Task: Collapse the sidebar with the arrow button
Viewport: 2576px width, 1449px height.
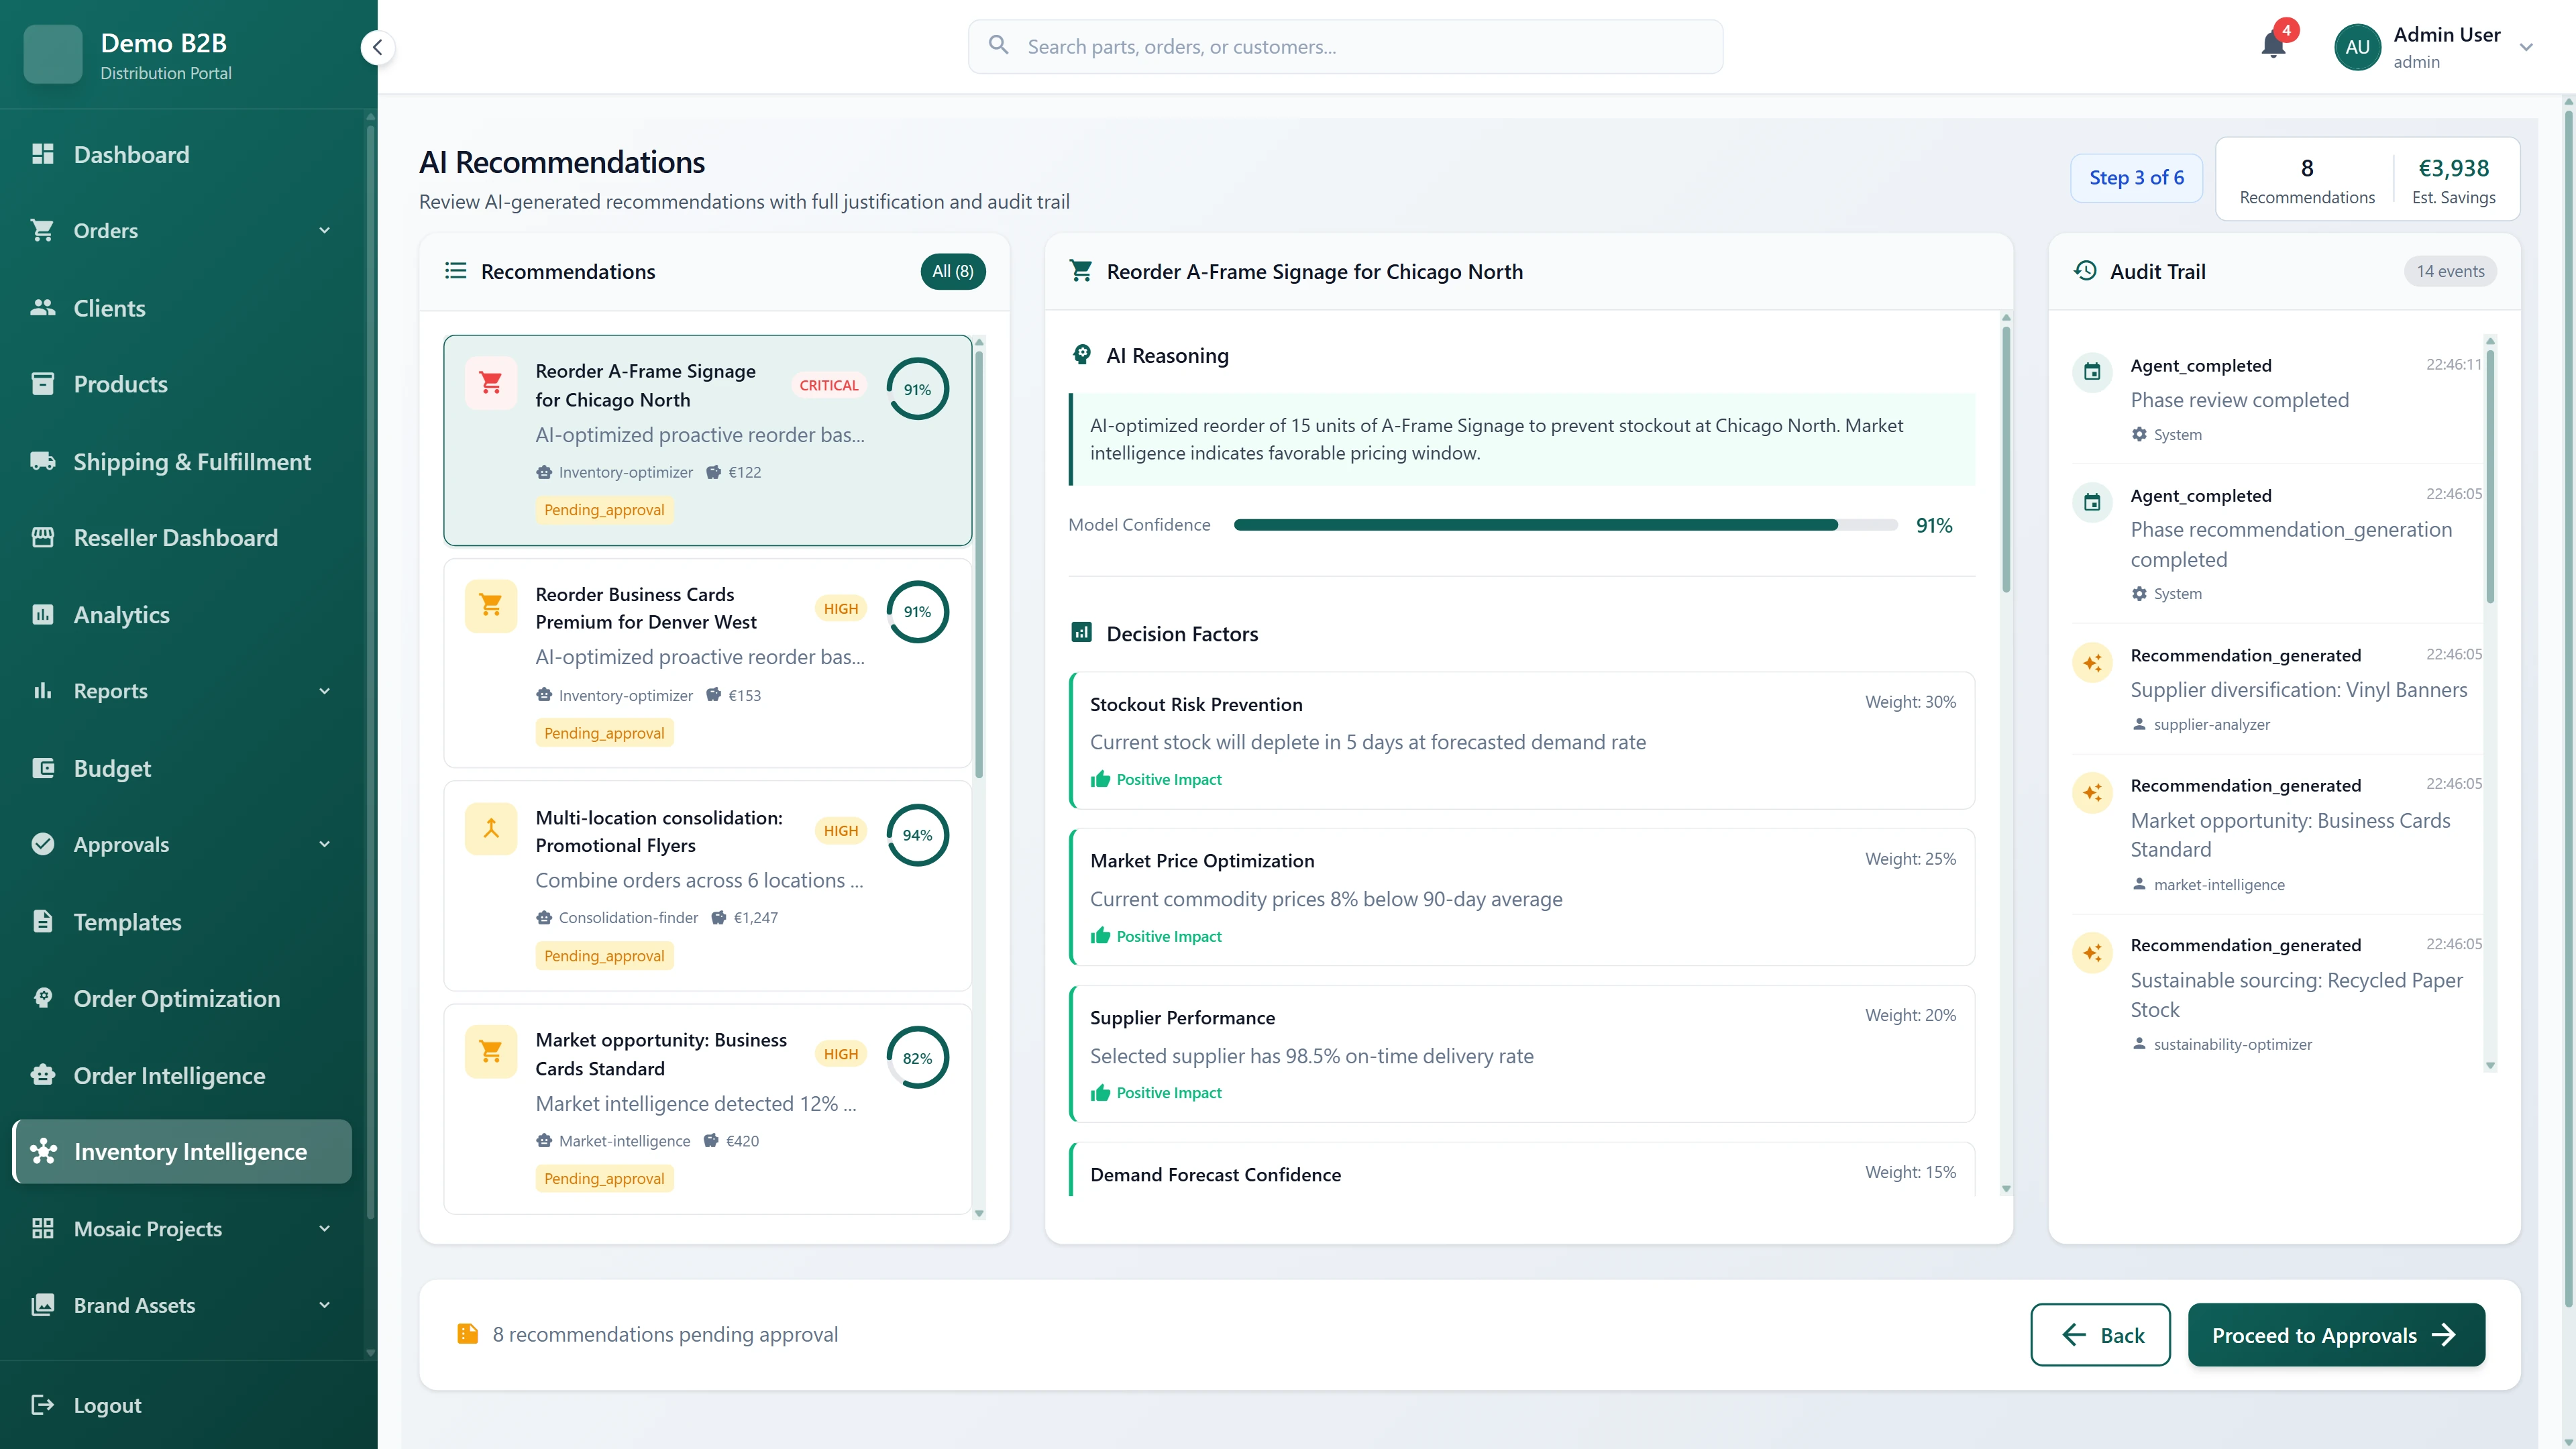Action: (377, 46)
